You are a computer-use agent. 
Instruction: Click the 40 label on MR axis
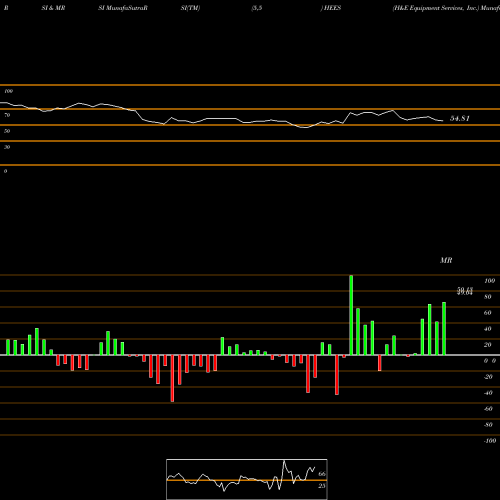[x=488, y=329]
